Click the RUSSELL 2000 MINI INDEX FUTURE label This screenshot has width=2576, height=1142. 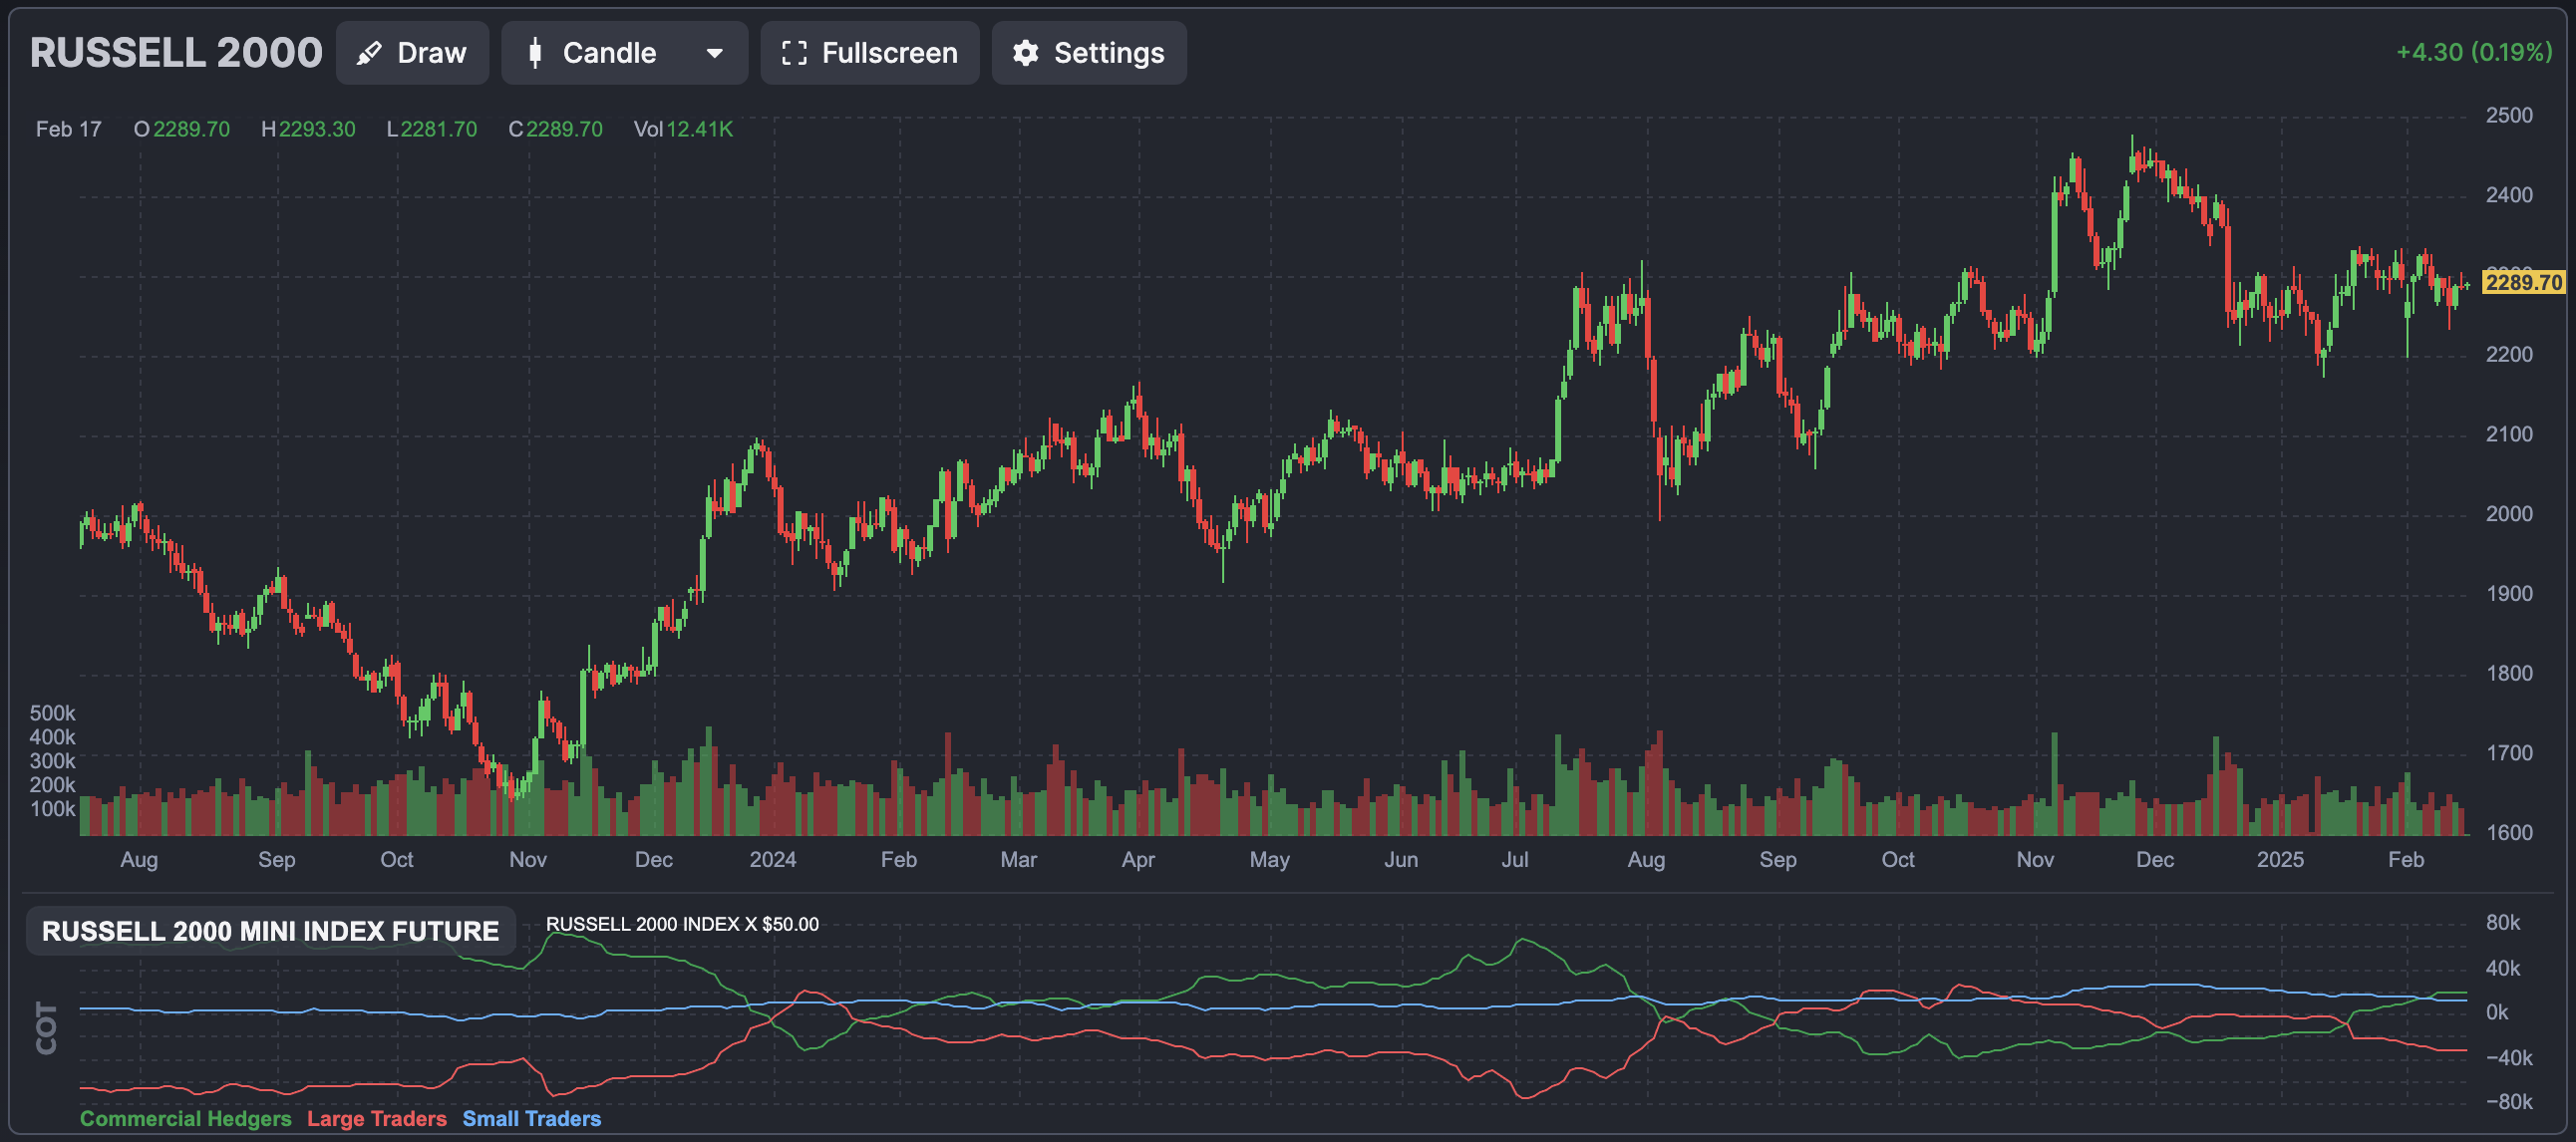(x=270, y=931)
